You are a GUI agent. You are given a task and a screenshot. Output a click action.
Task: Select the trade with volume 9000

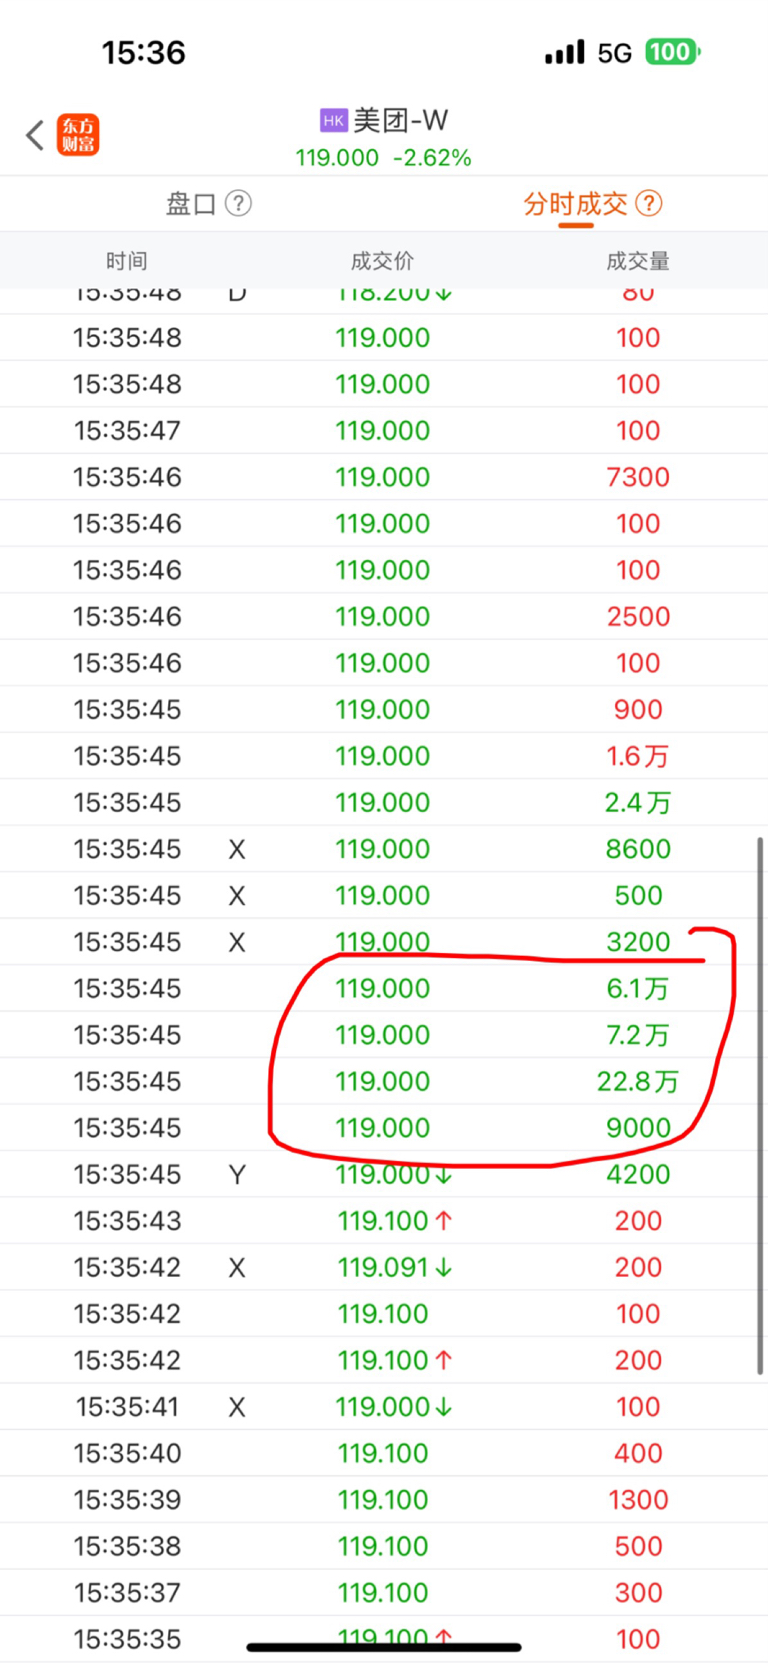tap(384, 1128)
